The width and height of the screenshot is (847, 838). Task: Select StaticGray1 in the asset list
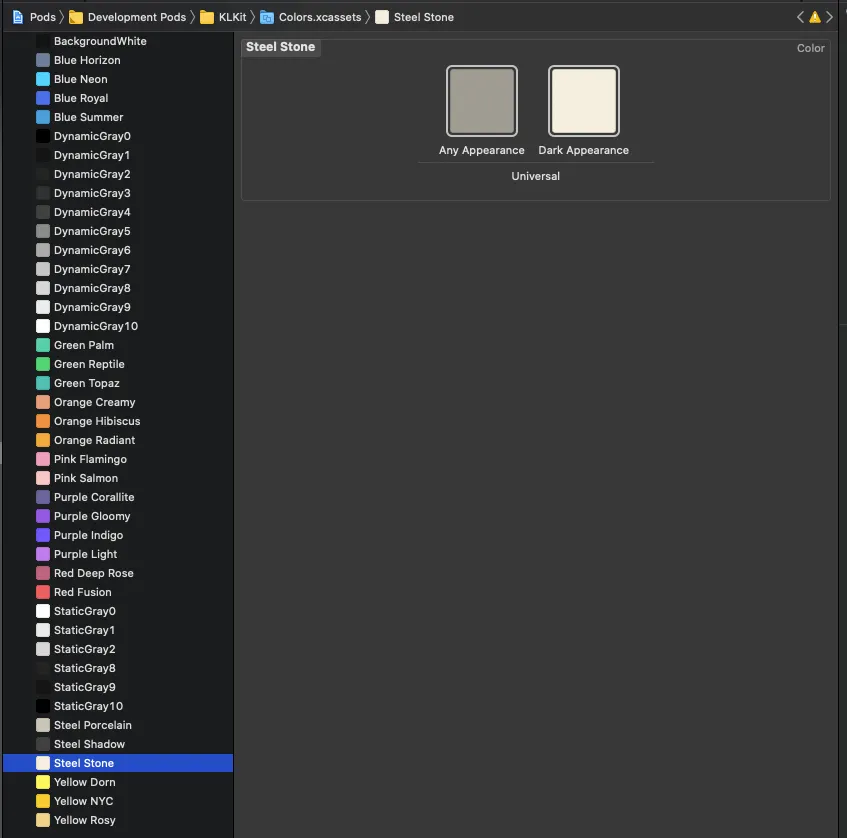[x=118, y=630]
